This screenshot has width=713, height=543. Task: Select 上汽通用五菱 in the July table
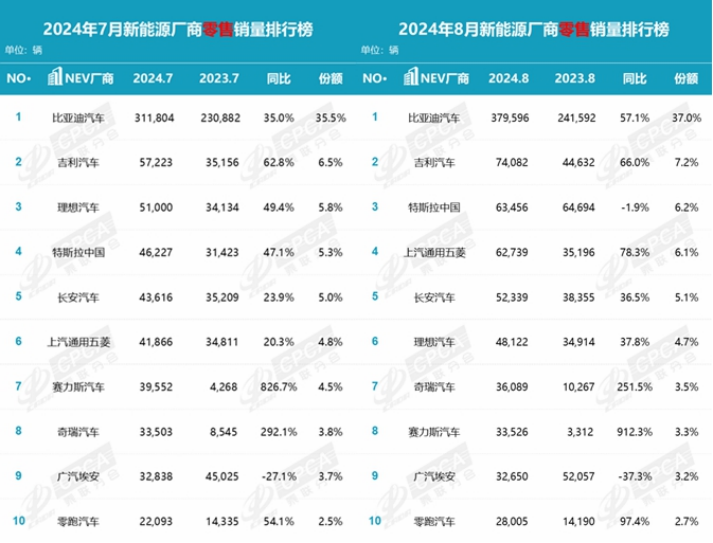(x=78, y=342)
